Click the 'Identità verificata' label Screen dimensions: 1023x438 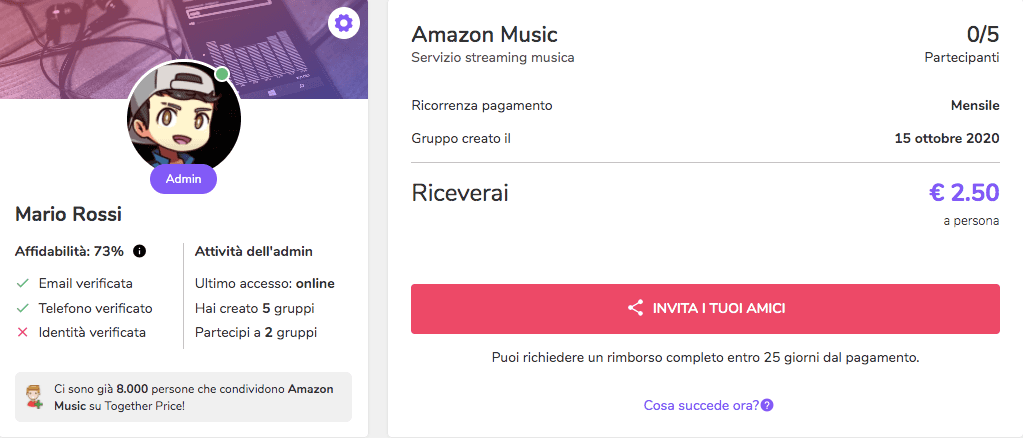click(x=92, y=332)
